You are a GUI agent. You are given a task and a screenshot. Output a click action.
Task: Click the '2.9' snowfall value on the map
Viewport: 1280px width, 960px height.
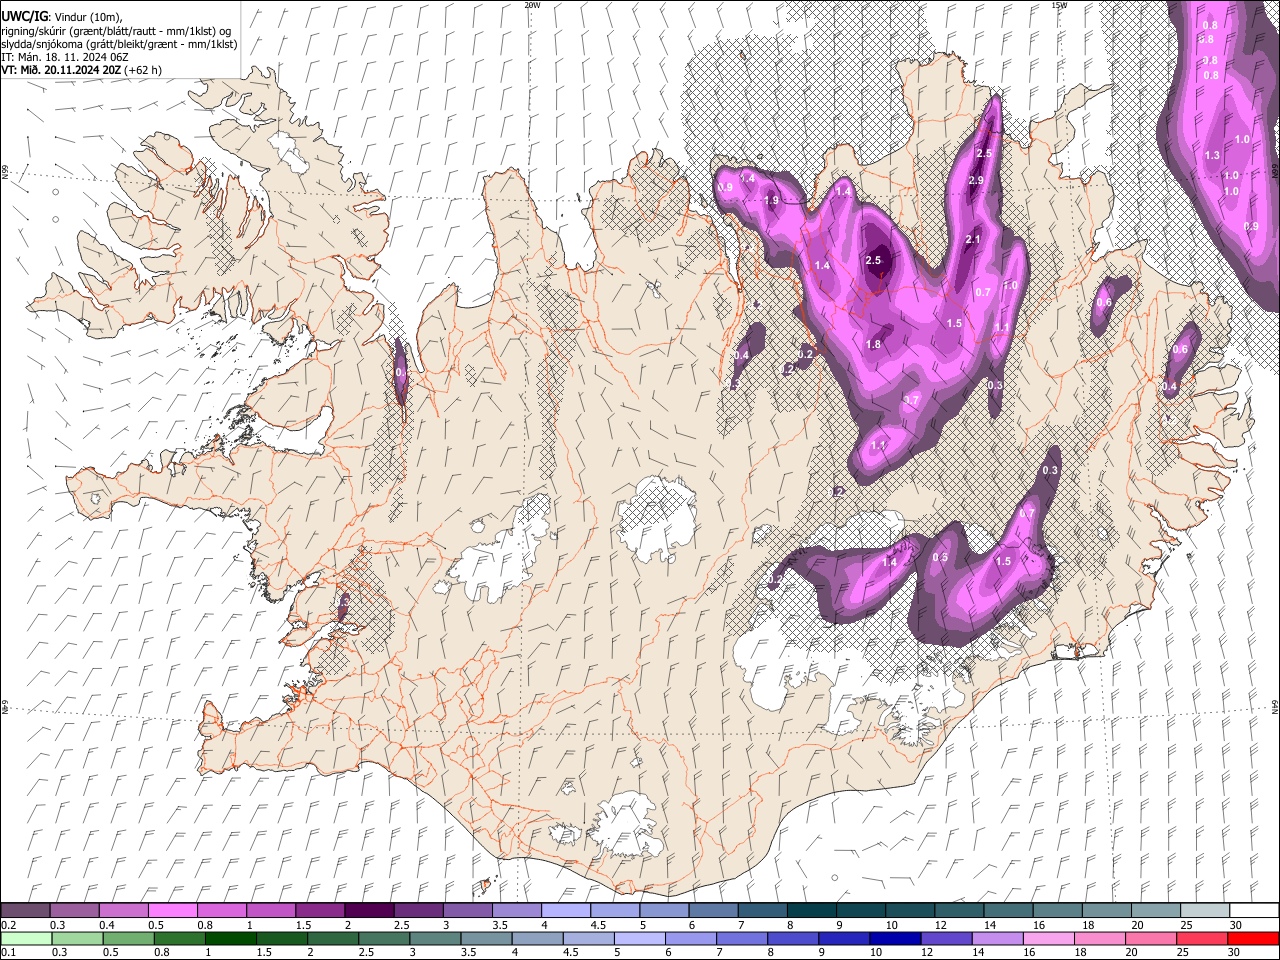click(x=977, y=180)
